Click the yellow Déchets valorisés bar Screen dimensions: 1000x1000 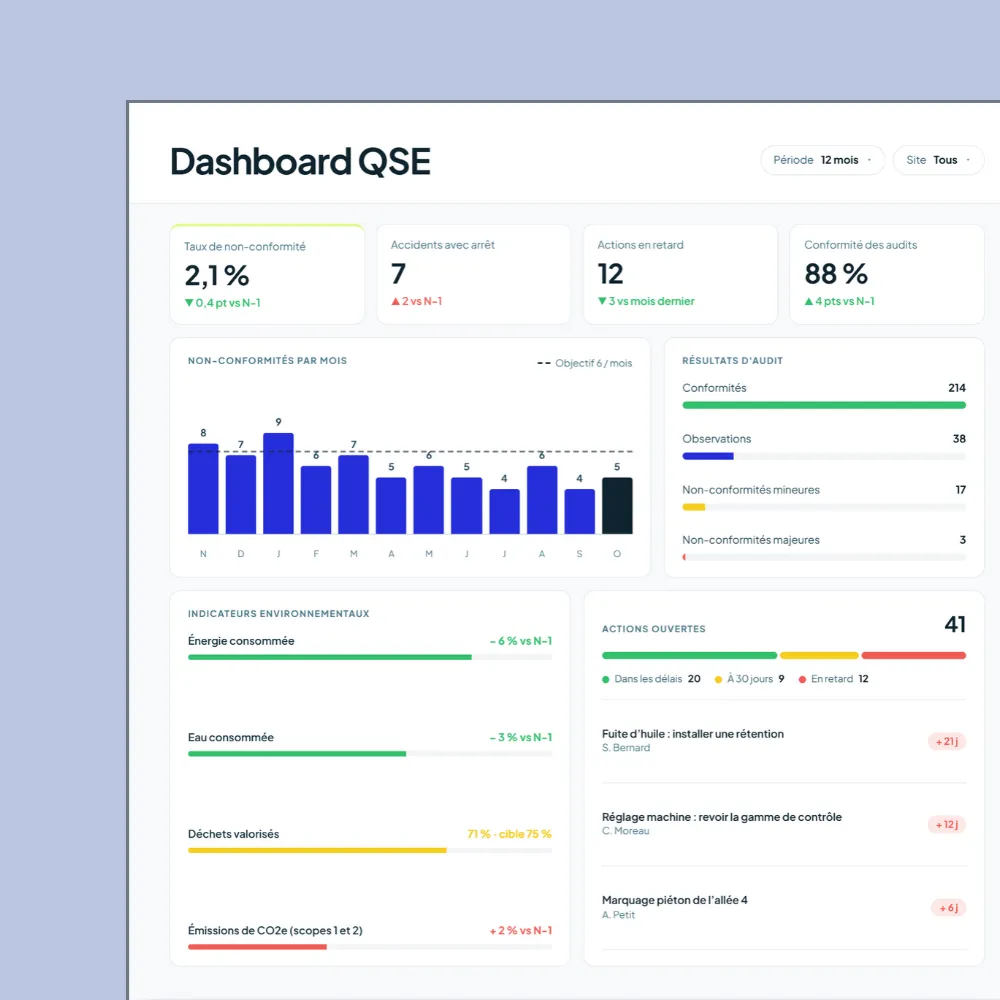click(318, 850)
